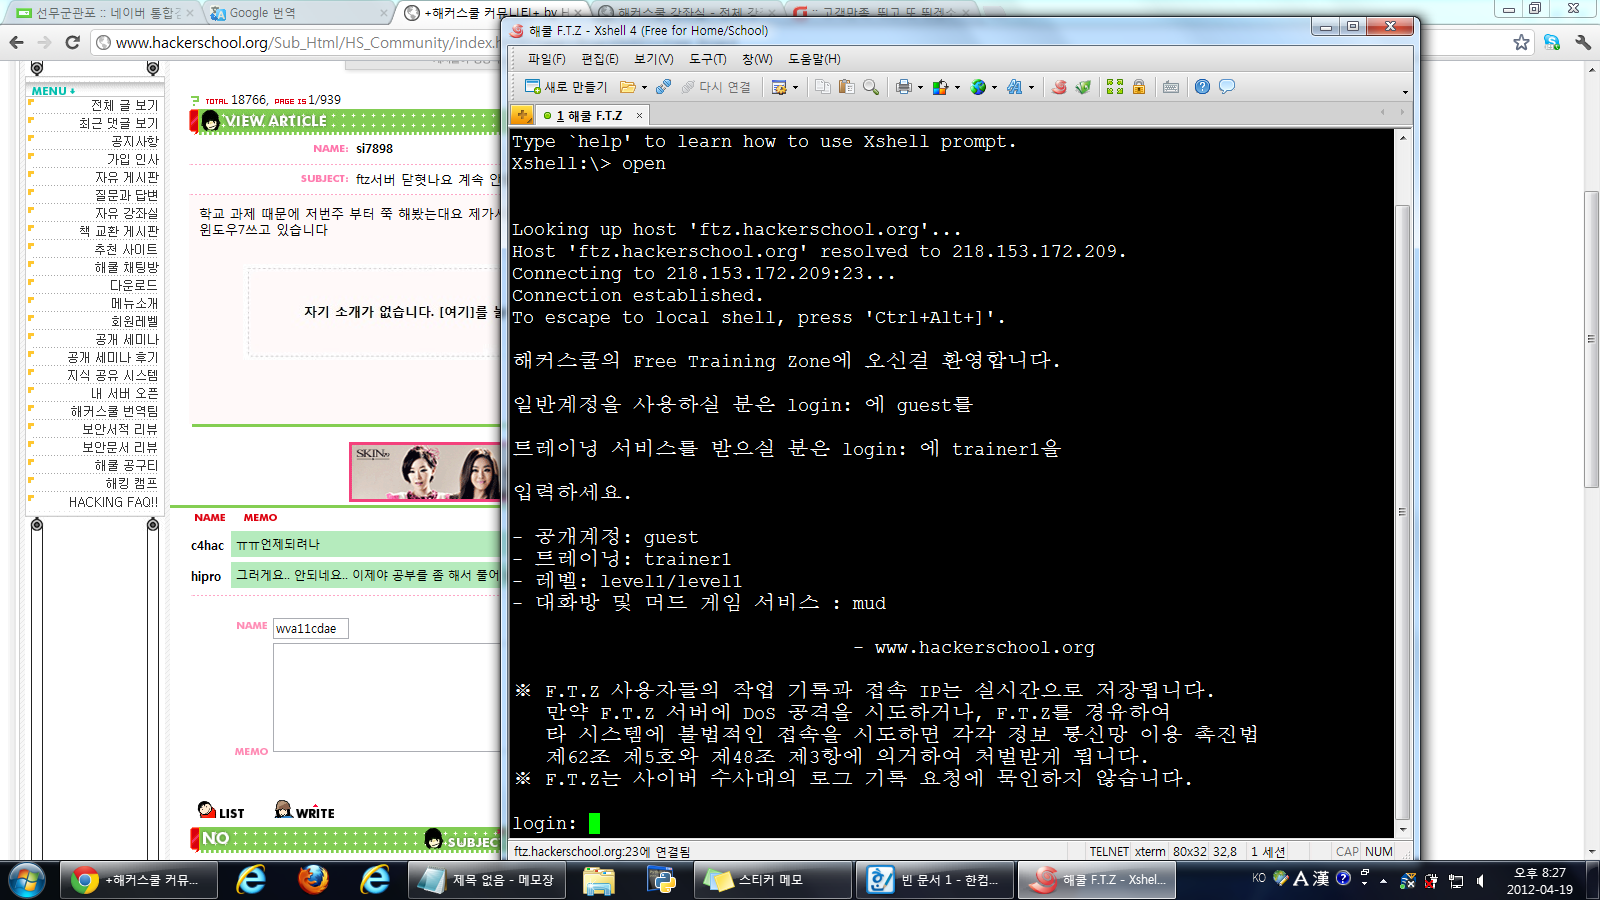Open the print icon dropdown arrow
This screenshot has width=1600, height=900.
(x=920, y=88)
